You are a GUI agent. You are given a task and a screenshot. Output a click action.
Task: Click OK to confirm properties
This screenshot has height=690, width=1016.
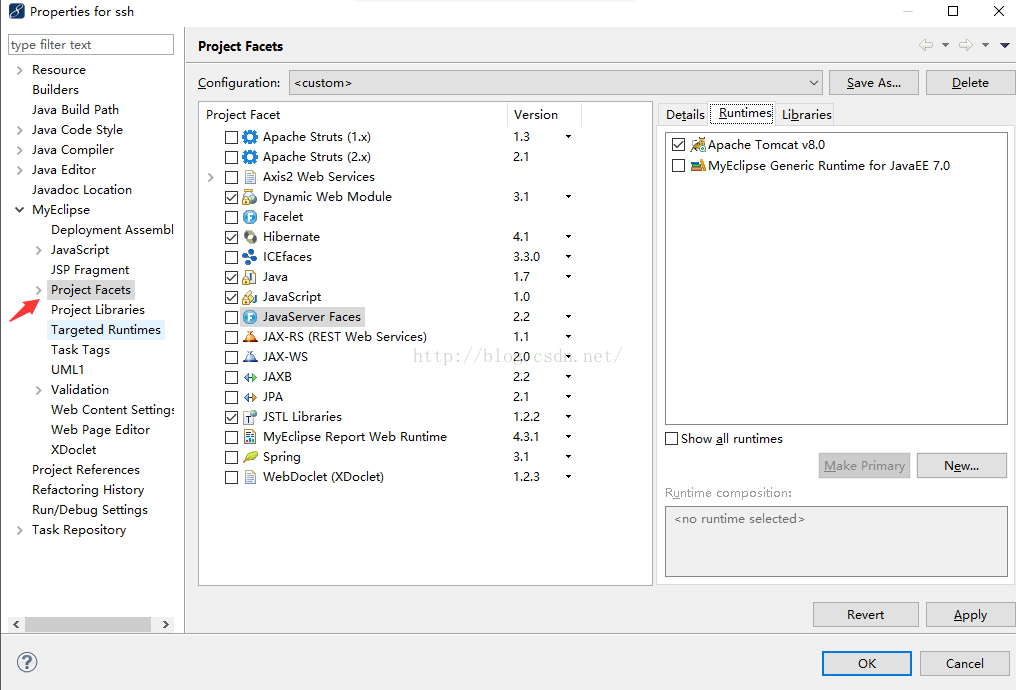click(x=867, y=663)
